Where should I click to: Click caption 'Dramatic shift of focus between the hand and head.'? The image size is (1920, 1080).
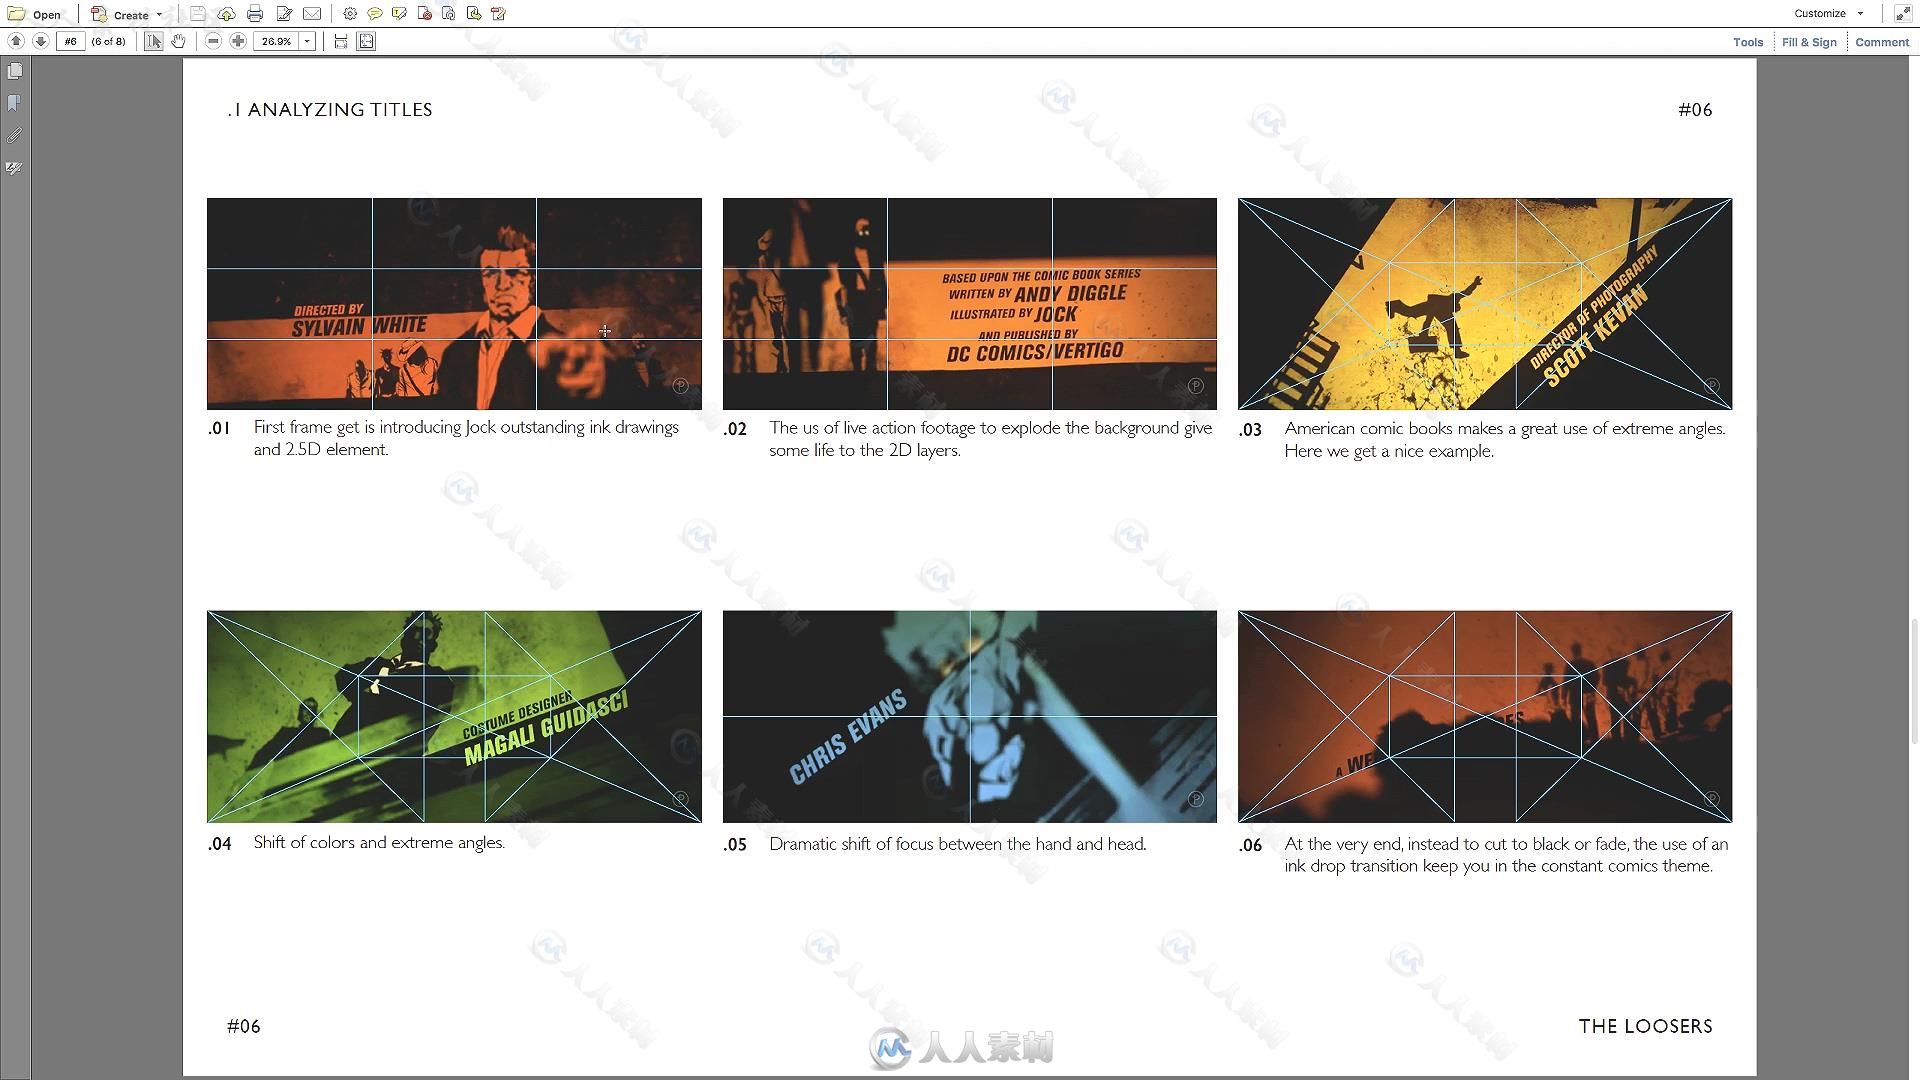pyautogui.click(x=958, y=844)
